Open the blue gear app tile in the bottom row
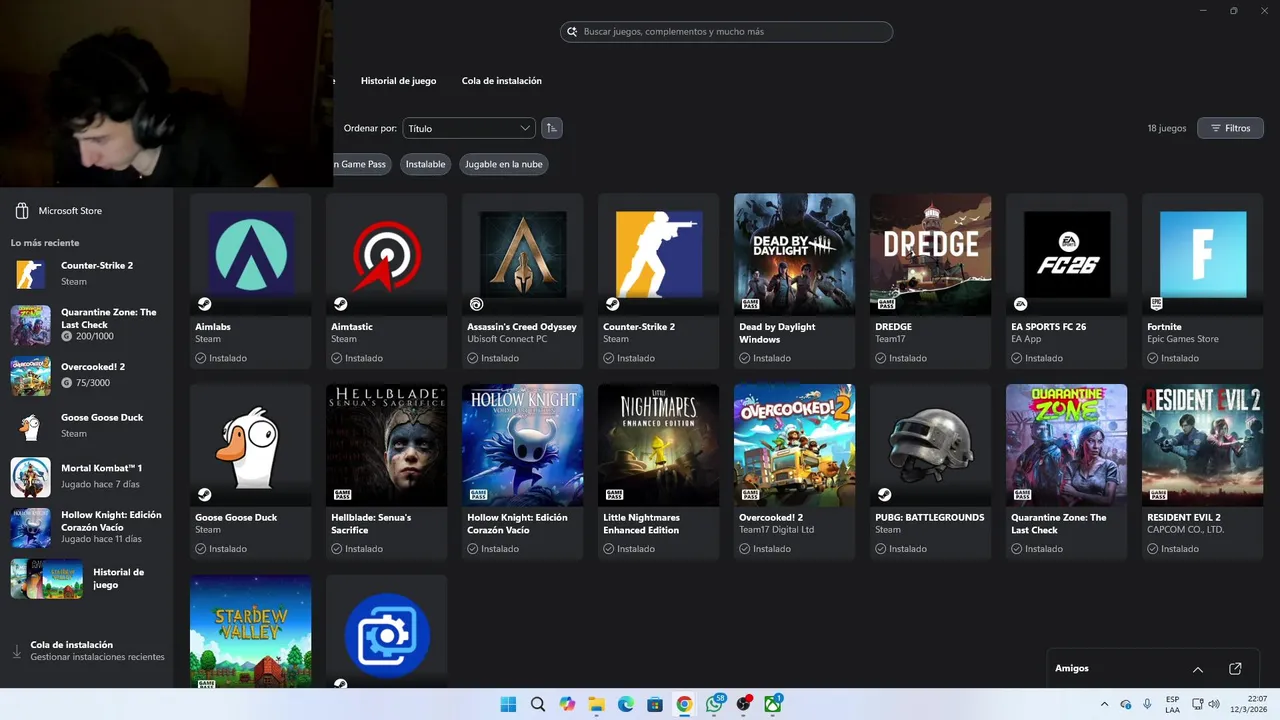 (386, 631)
